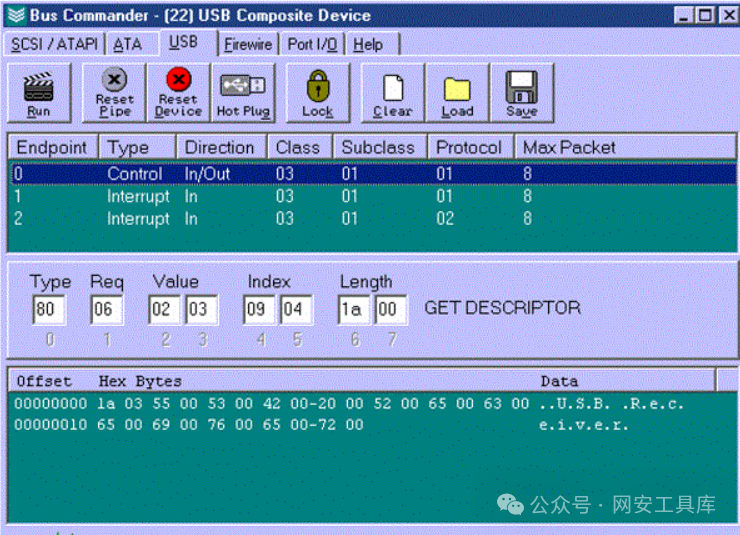Select endpoint 2 Interrupt row
Screen dimensions: 740x535
click(300, 218)
